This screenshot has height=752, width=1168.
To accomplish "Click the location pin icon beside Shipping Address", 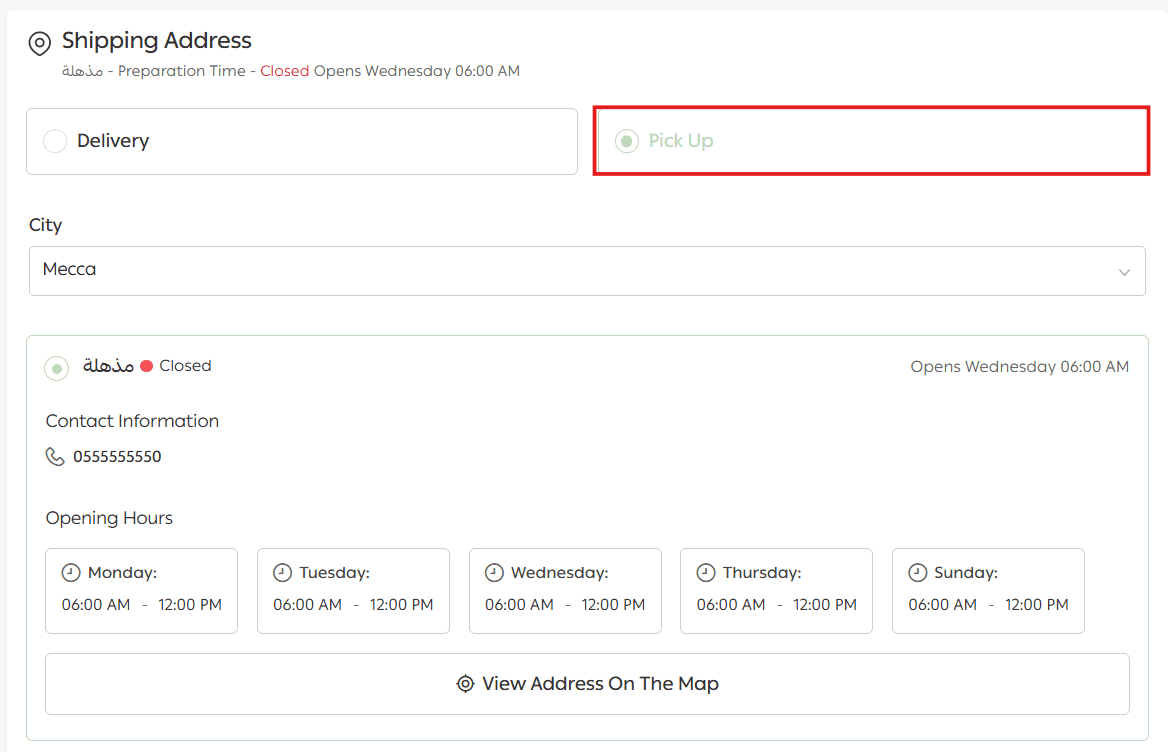I will (x=39, y=44).
